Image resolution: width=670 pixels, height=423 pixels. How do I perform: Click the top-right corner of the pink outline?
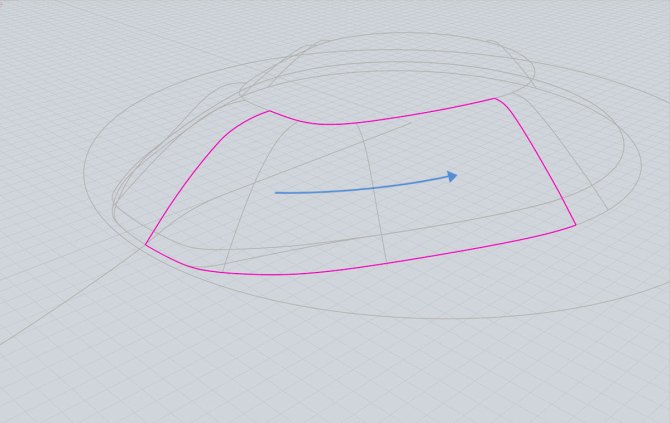[x=495, y=98]
